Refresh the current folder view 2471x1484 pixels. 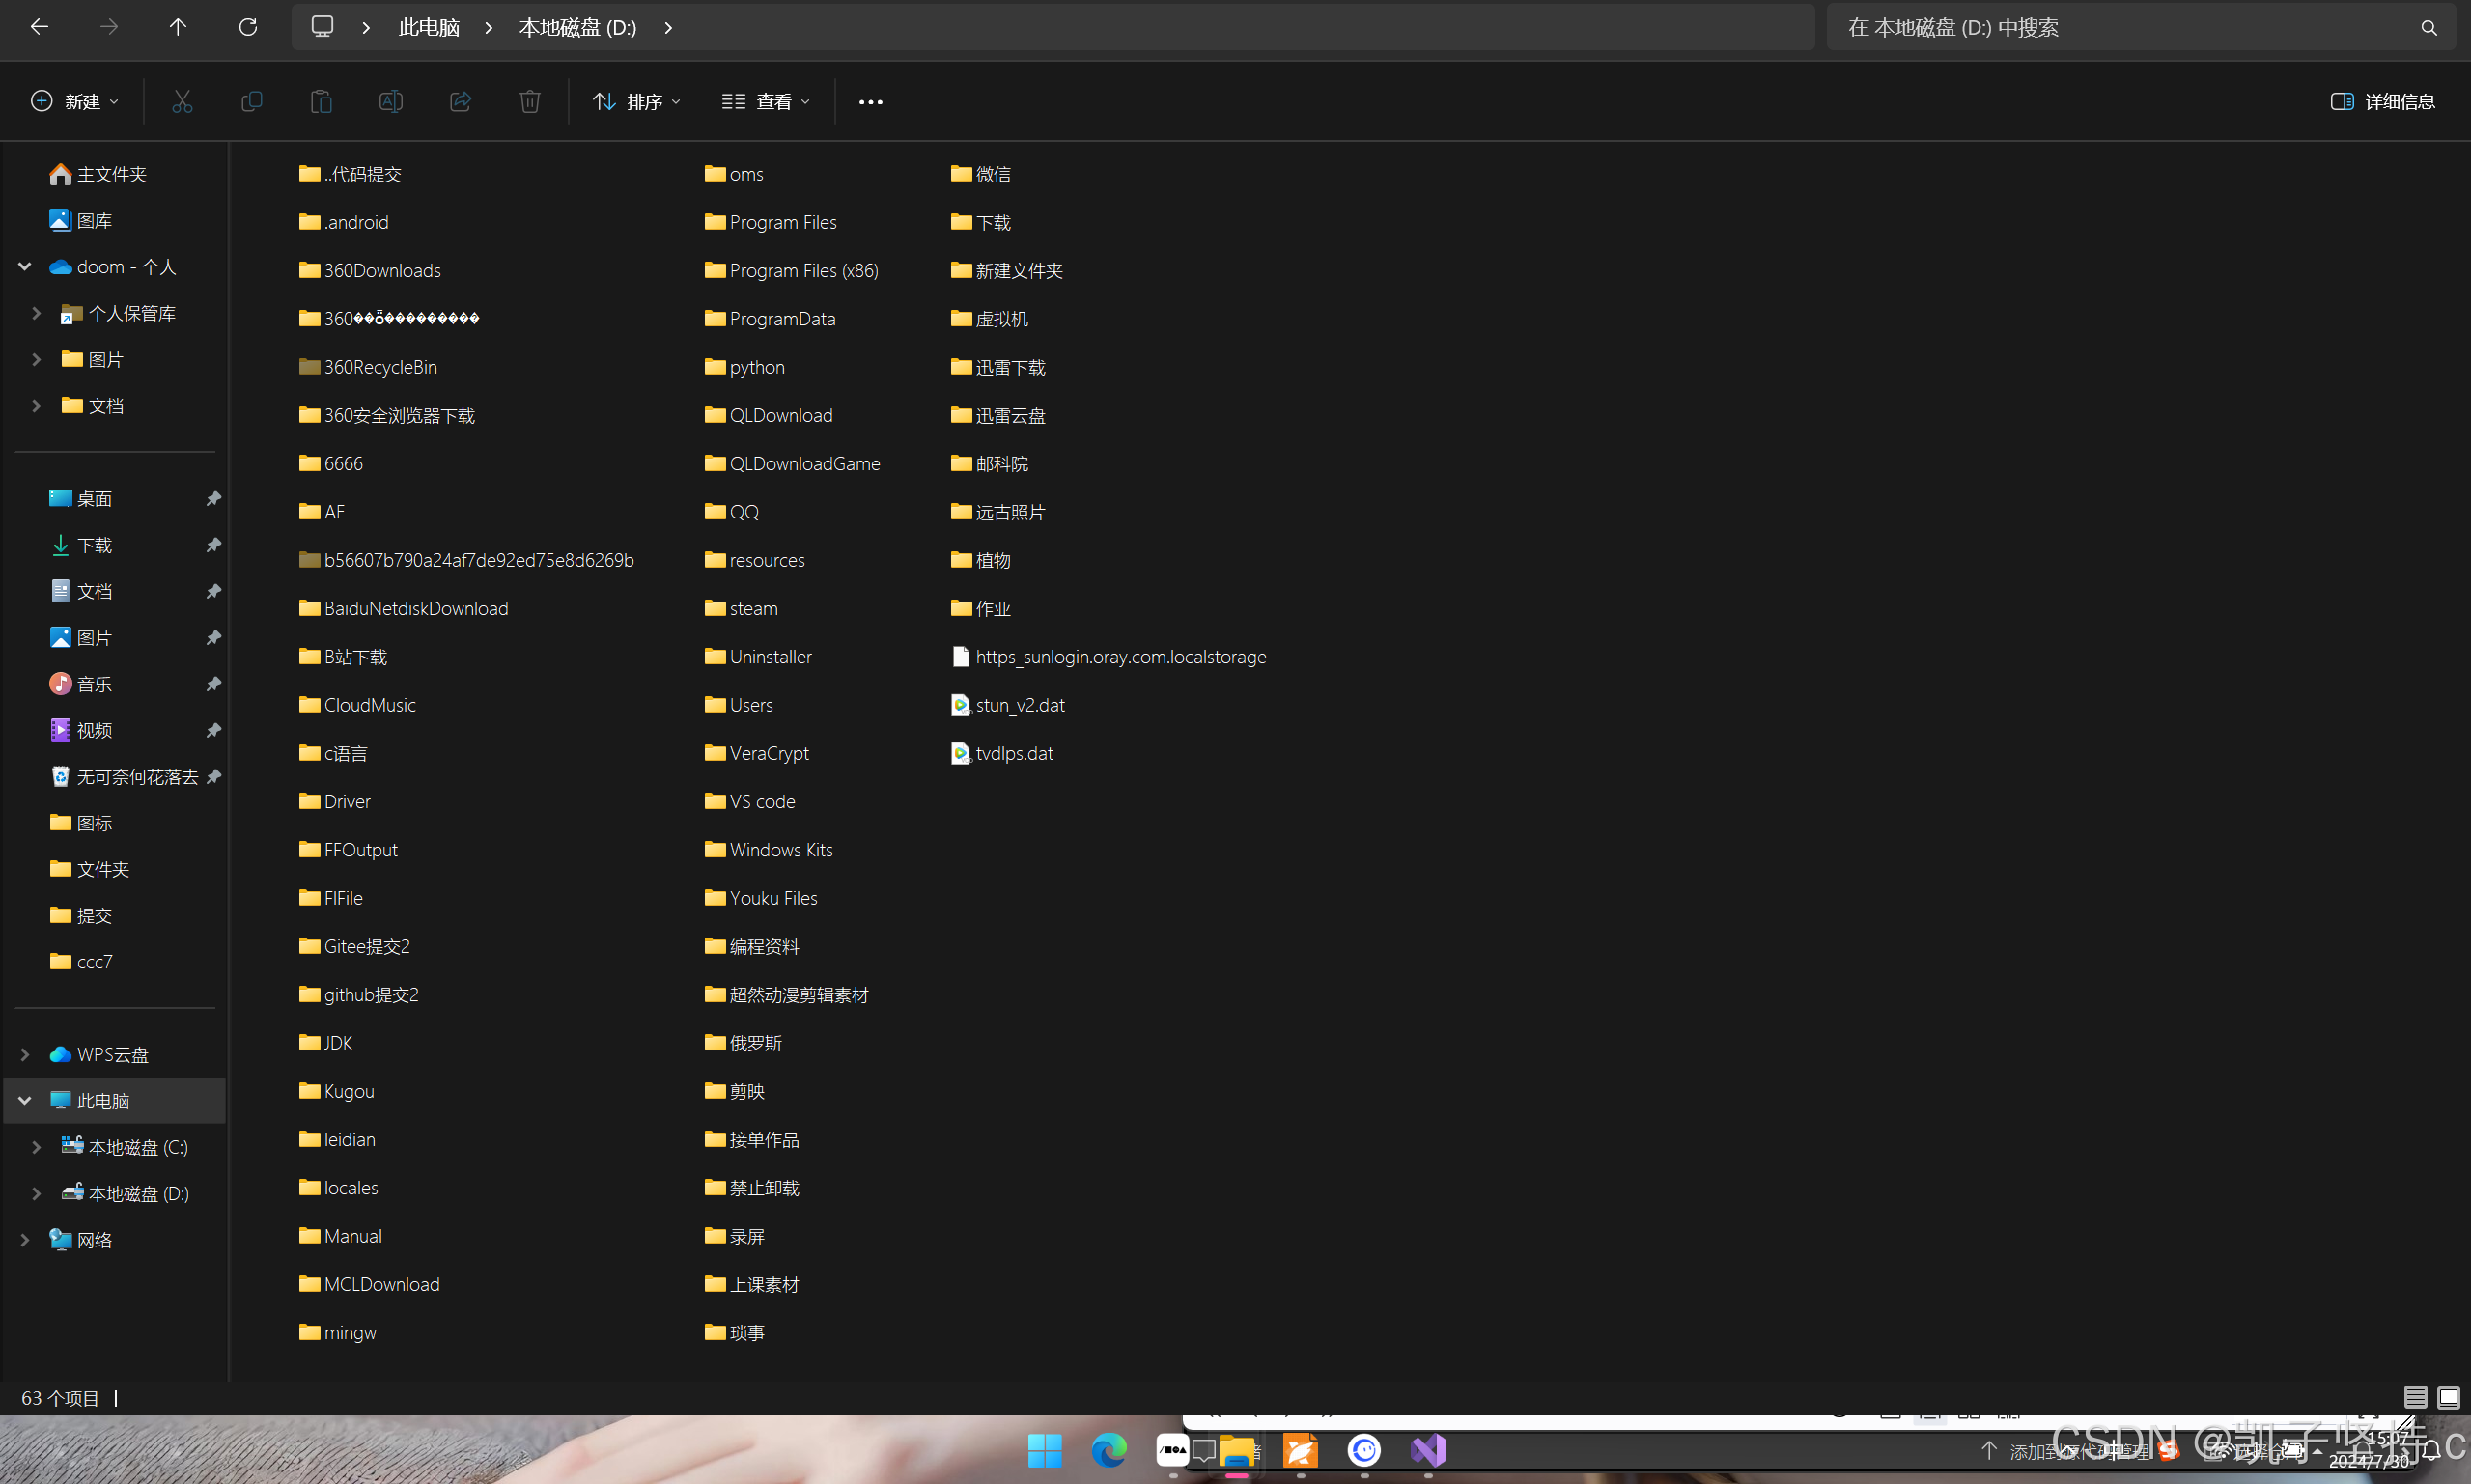tap(248, 27)
